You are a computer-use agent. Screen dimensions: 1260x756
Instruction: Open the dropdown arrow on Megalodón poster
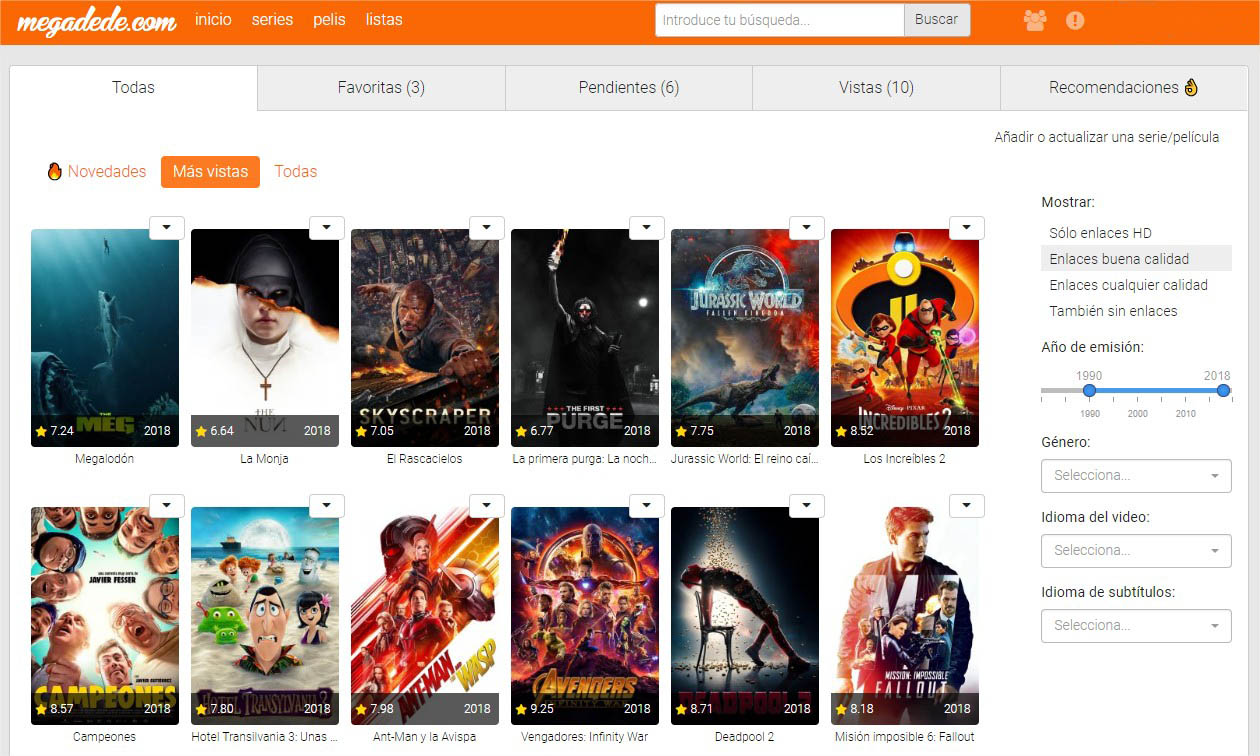coord(167,228)
